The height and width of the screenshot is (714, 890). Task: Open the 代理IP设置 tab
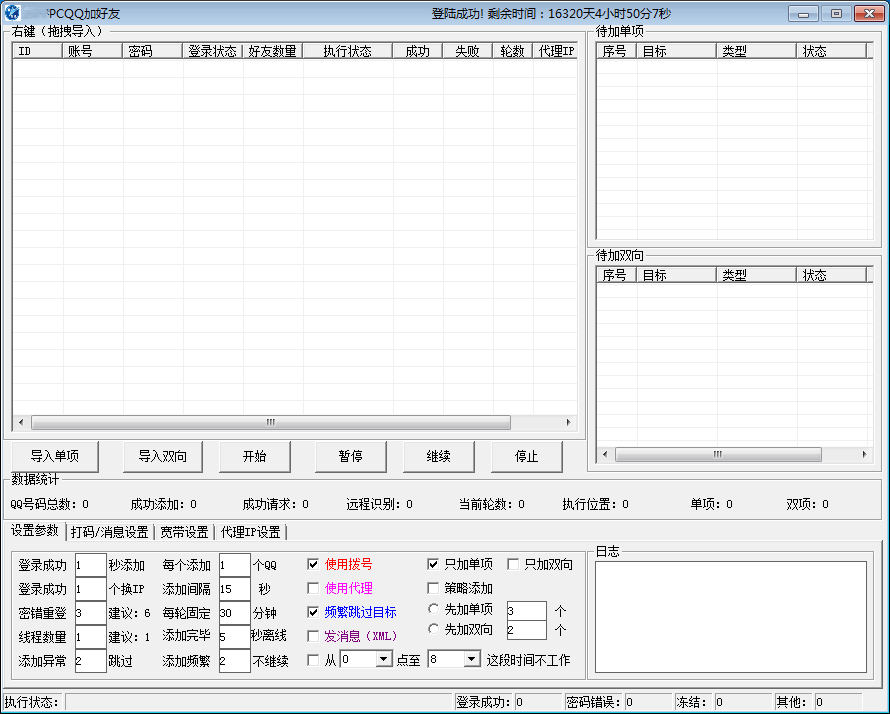click(x=250, y=532)
